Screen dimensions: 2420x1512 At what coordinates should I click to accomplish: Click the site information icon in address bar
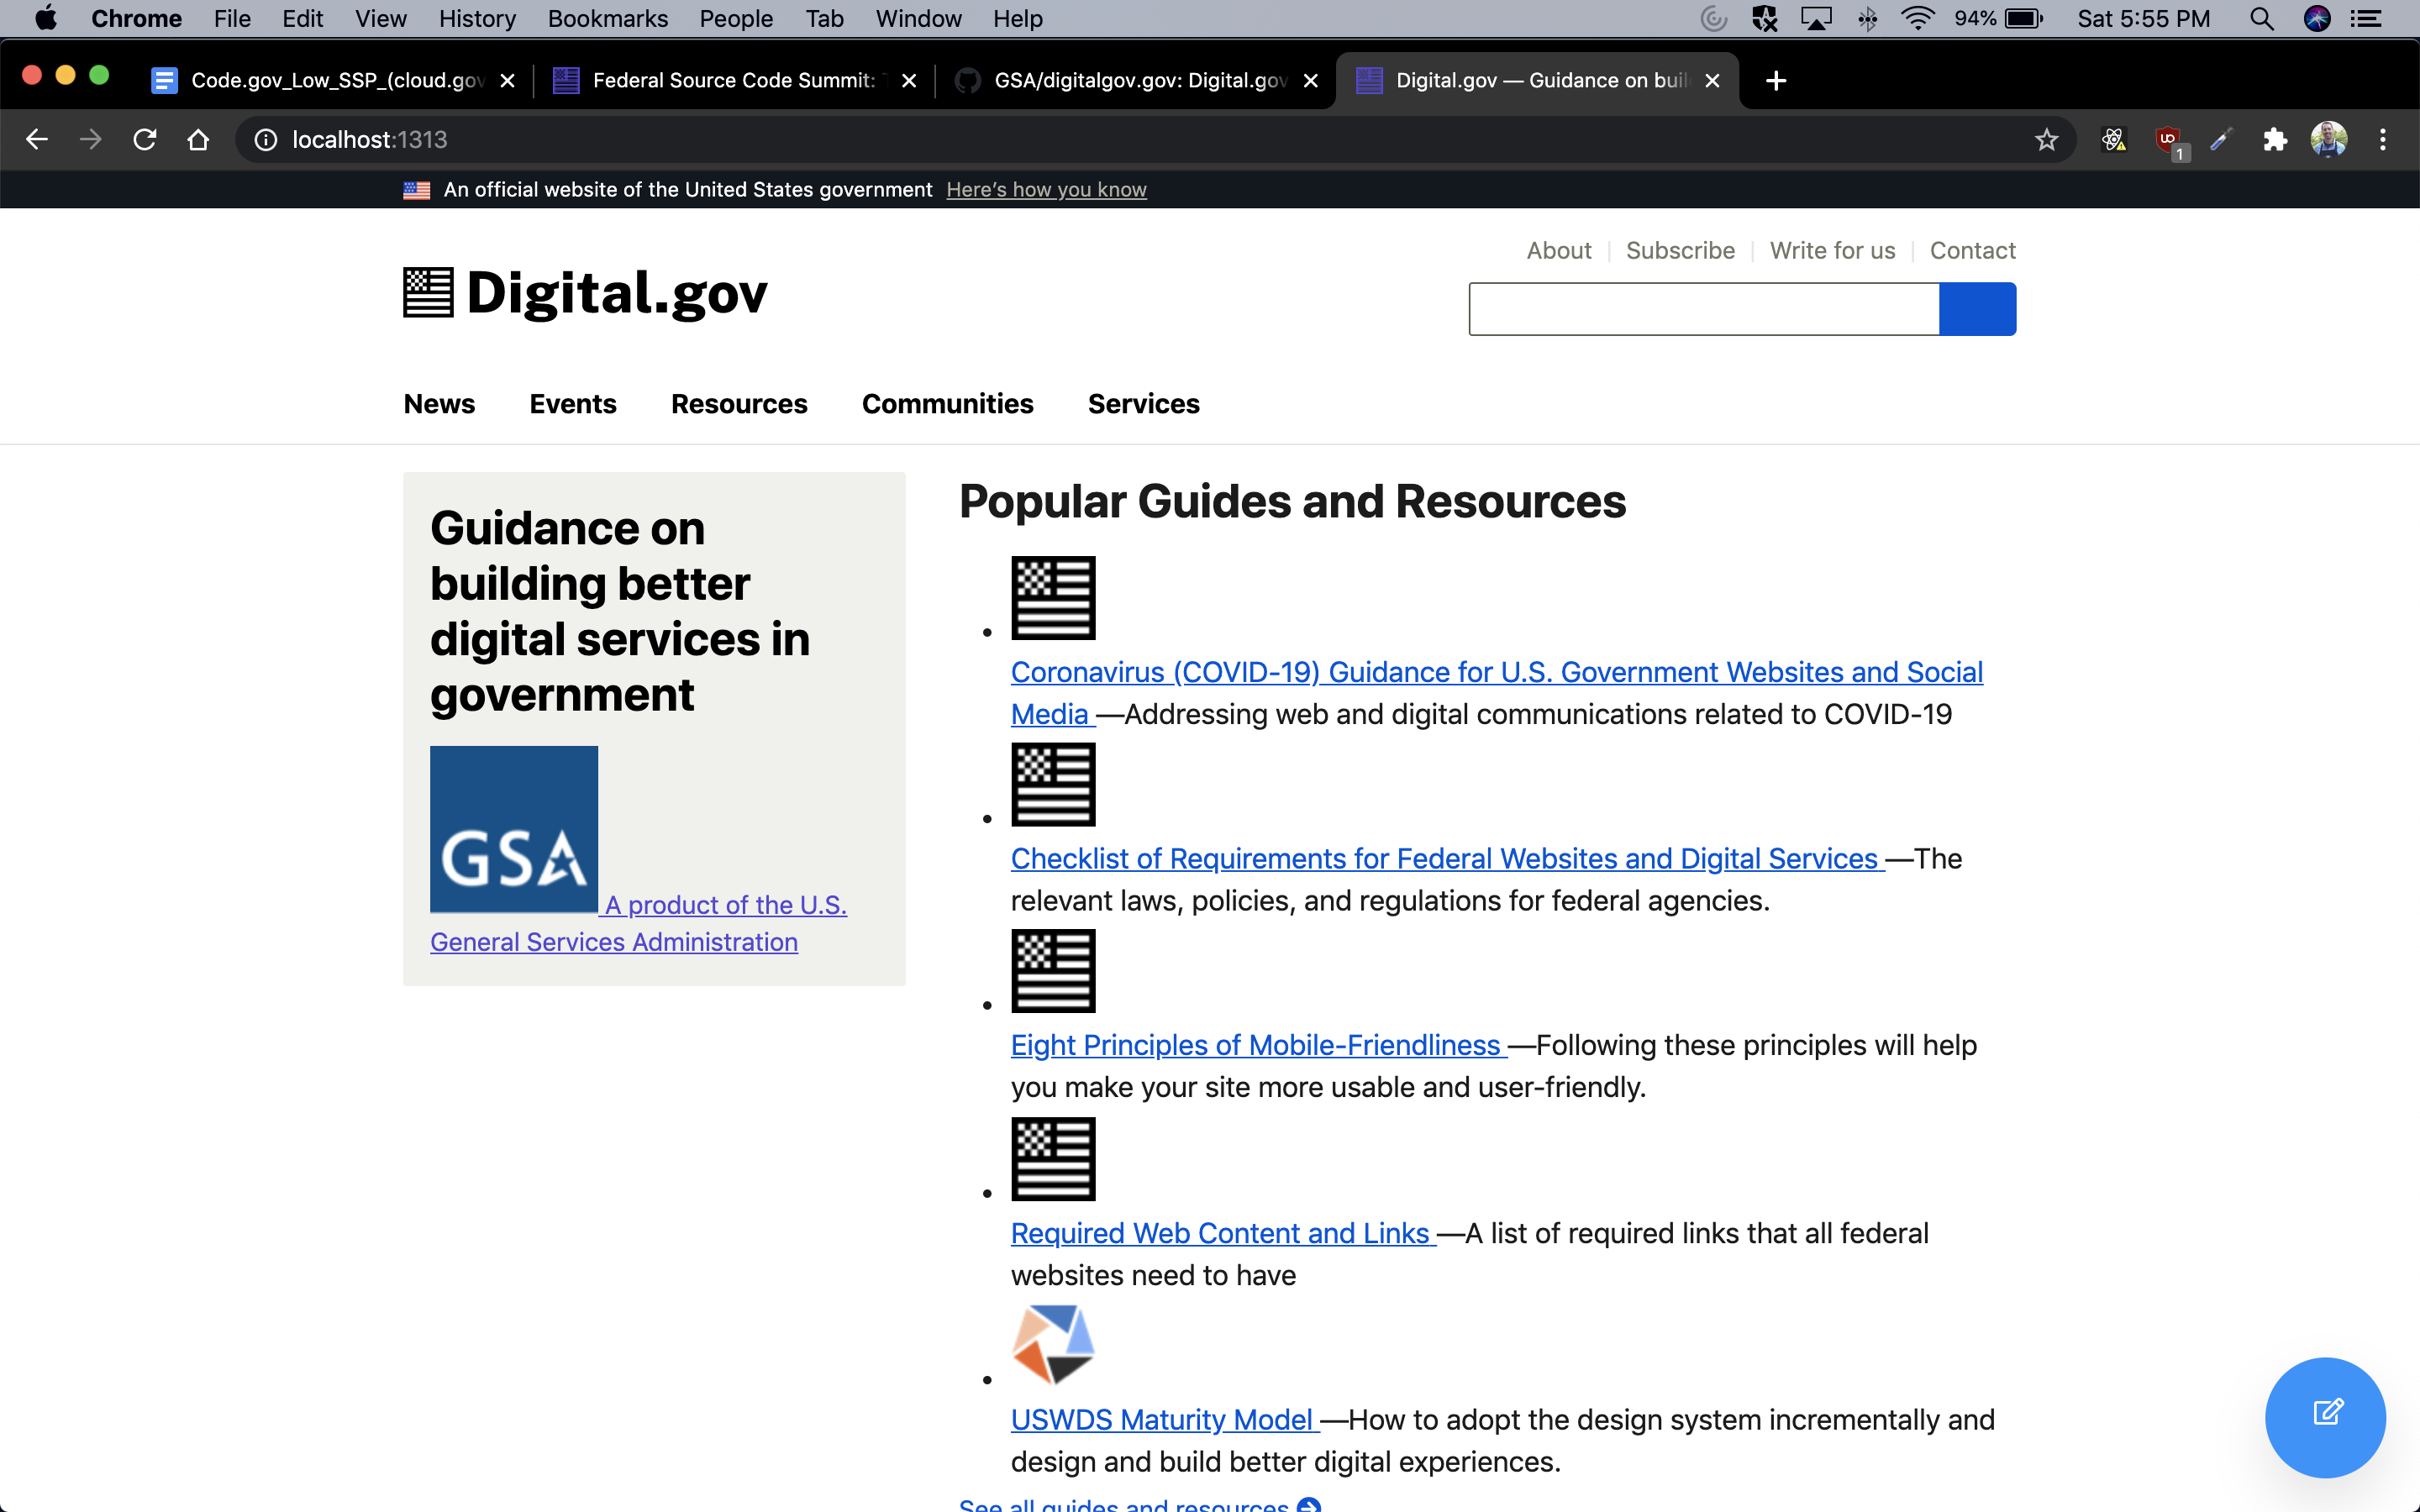(x=264, y=140)
